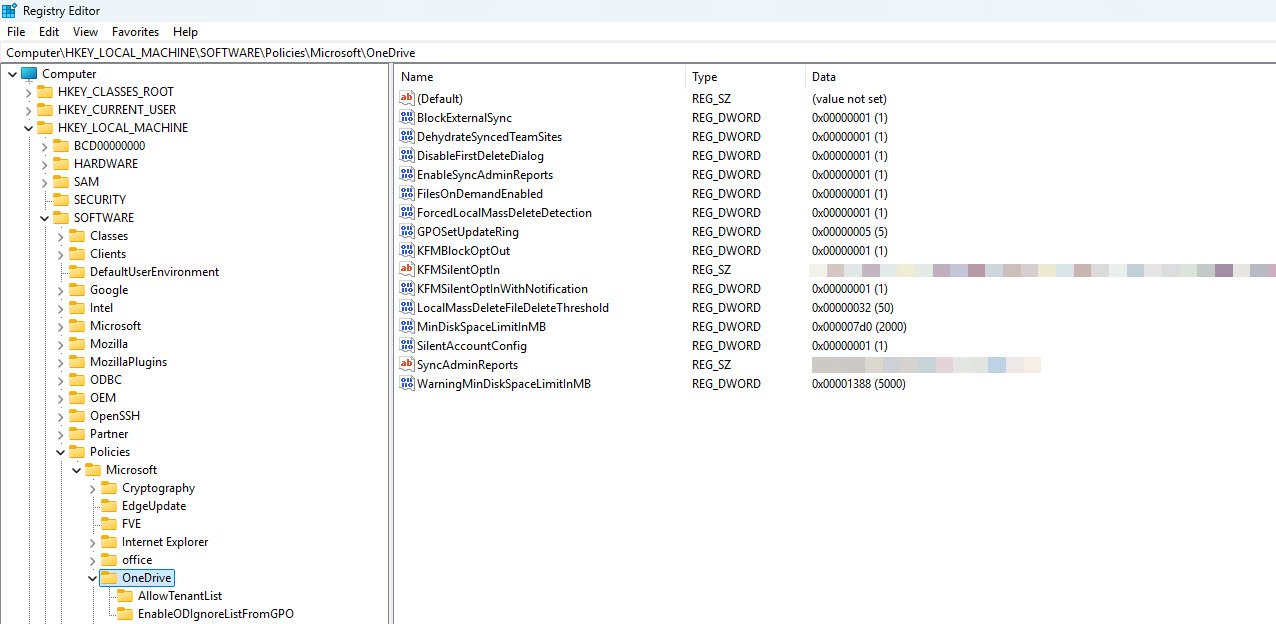
Task: Collapse the OneDrive key chevron
Action: 92,578
